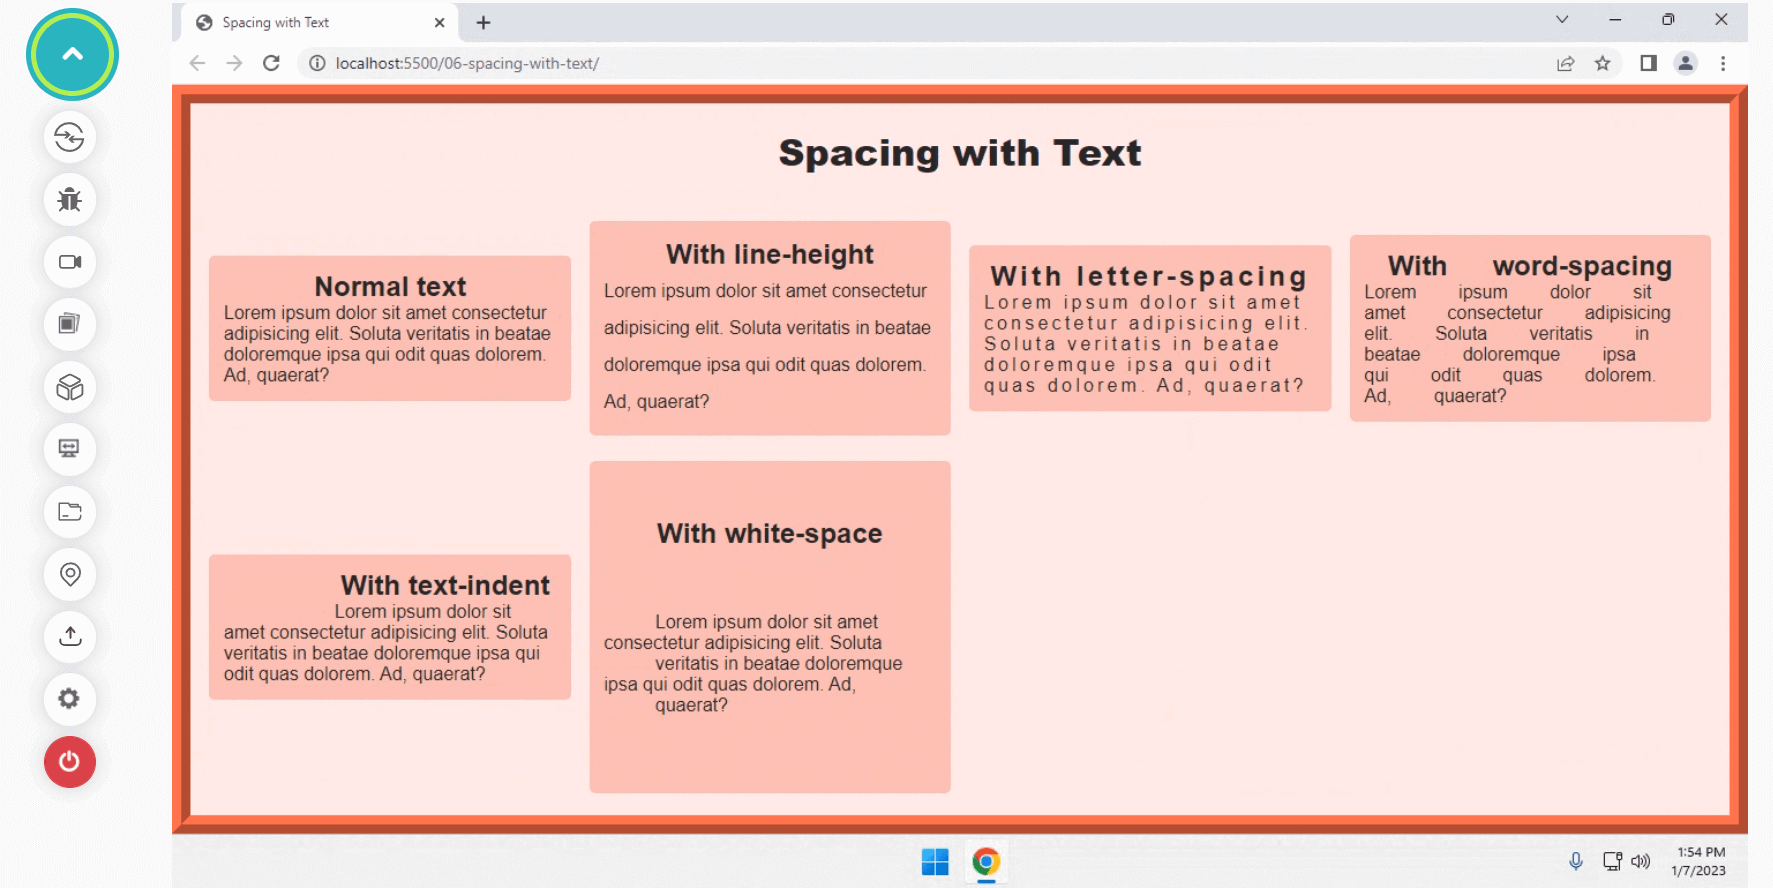Open the volume speaker tray icon
This screenshot has height=888, width=1773.
pyautogui.click(x=1641, y=861)
